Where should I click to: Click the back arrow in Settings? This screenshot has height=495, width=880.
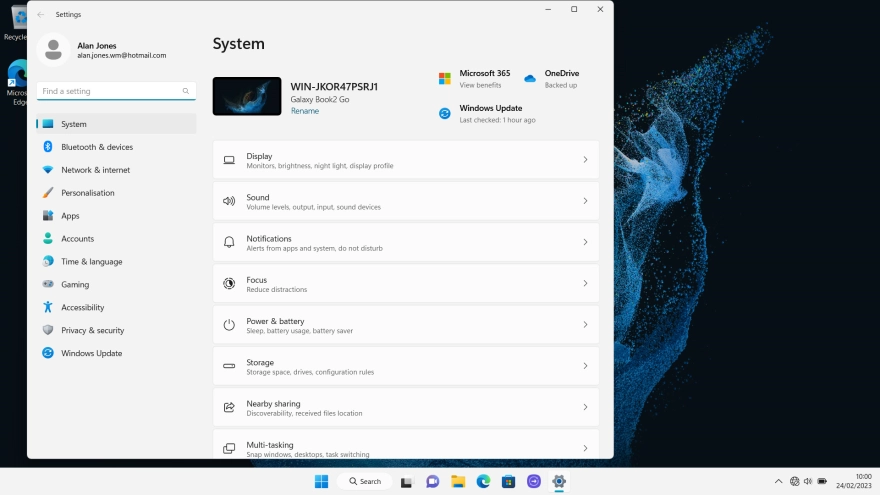click(x=40, y=15)
